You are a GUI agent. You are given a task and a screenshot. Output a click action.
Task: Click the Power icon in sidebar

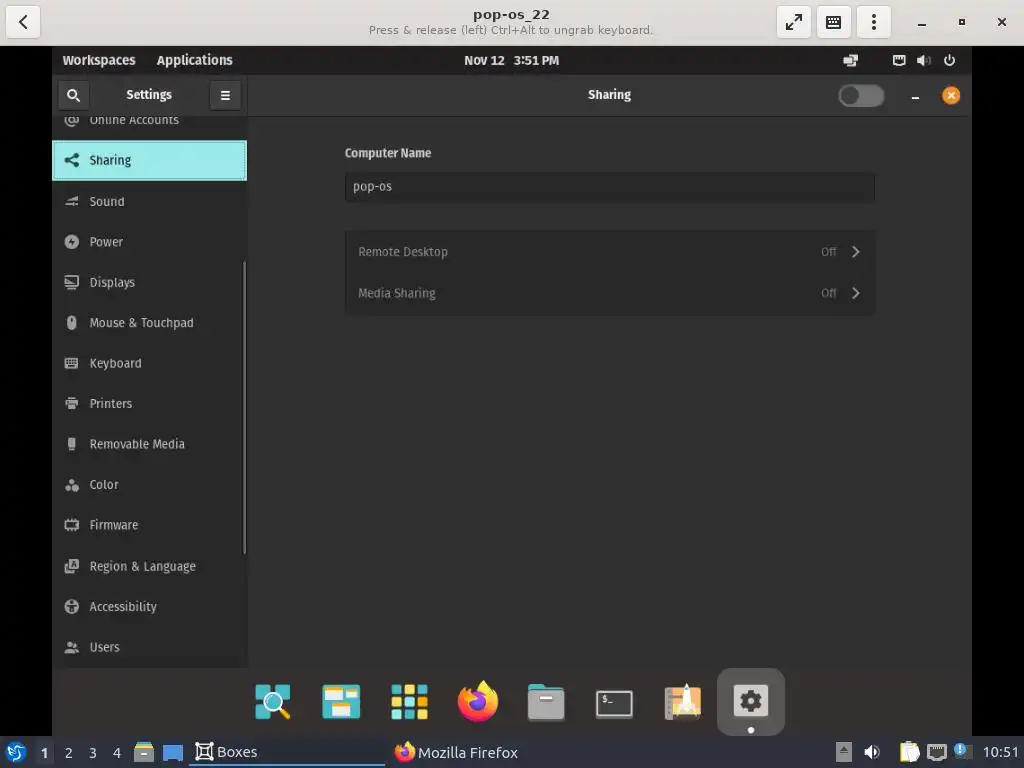(x=72, y=242)
